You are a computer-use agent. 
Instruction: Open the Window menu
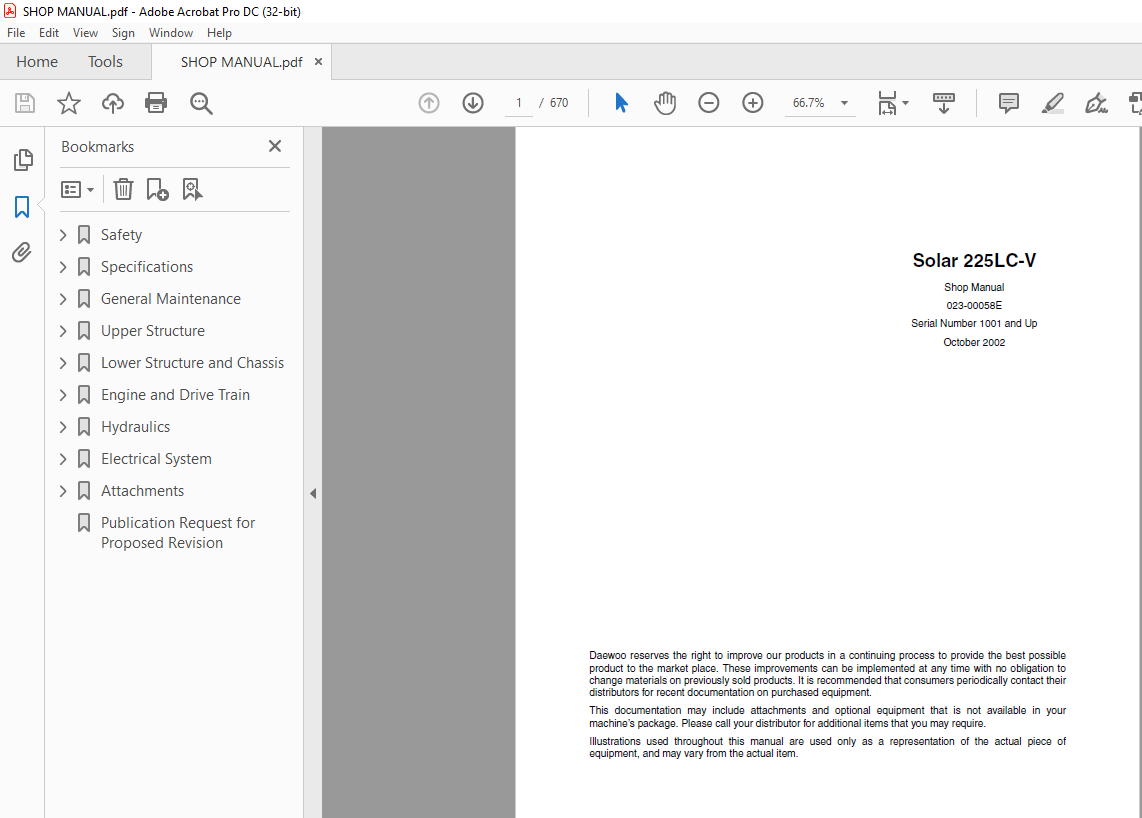(x=170, y=33)
